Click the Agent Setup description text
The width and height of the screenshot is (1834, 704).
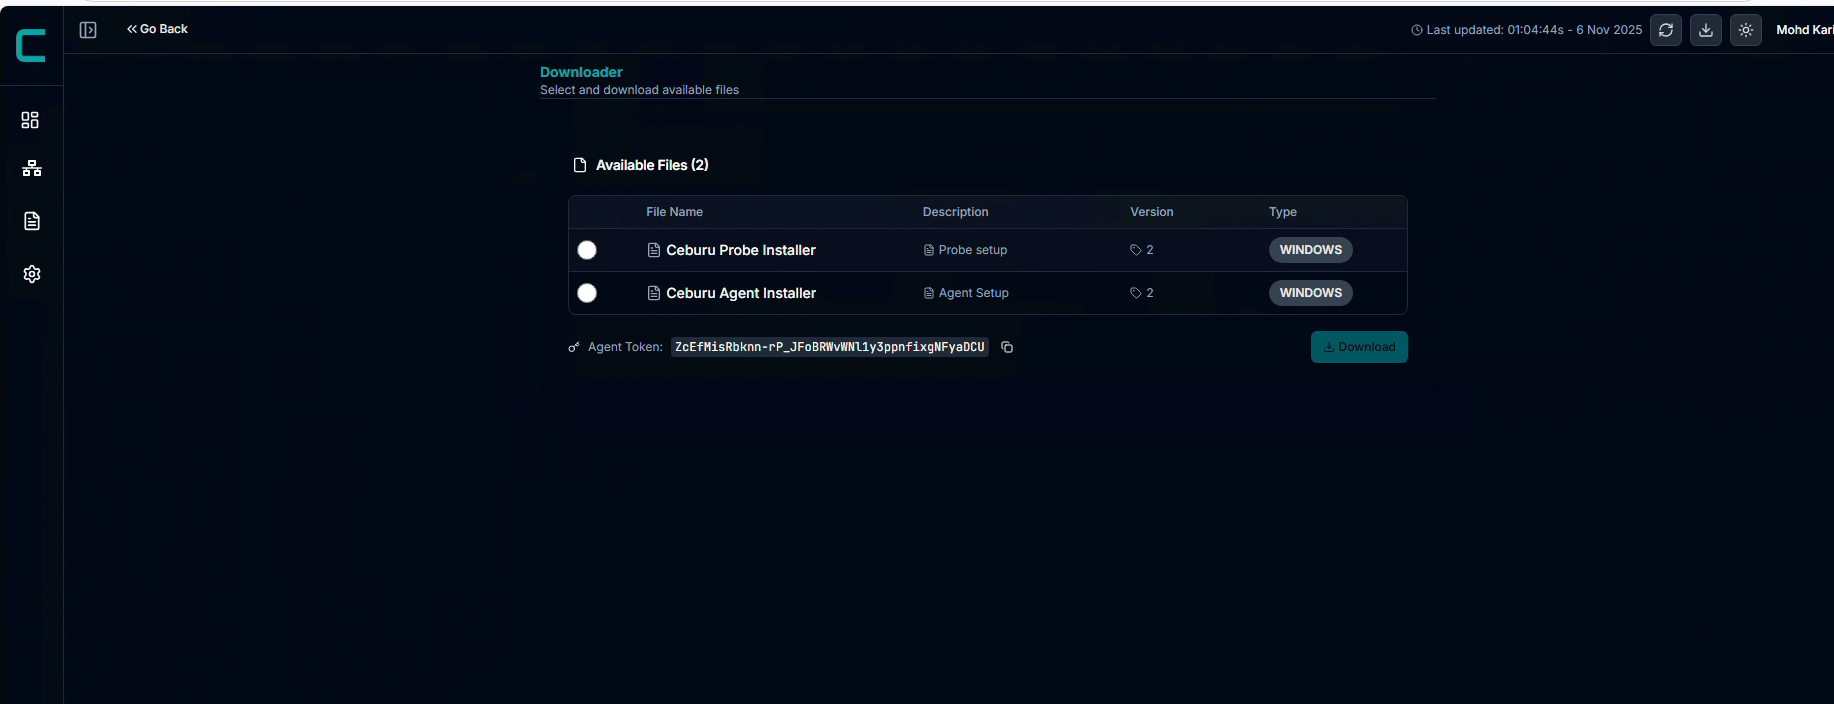[974, 293]
